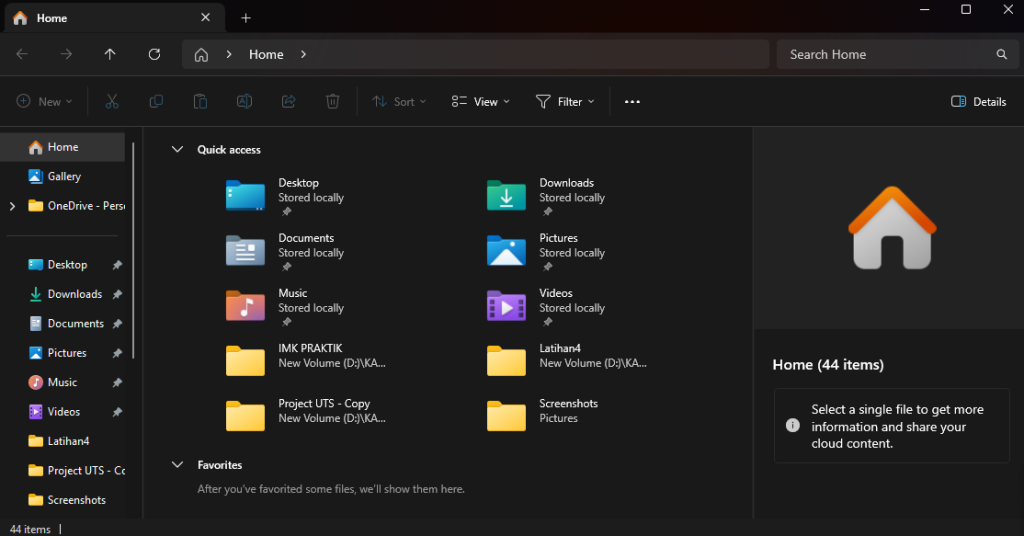
Task: Click the Paste clipboard icon
Action: point(200,102)
